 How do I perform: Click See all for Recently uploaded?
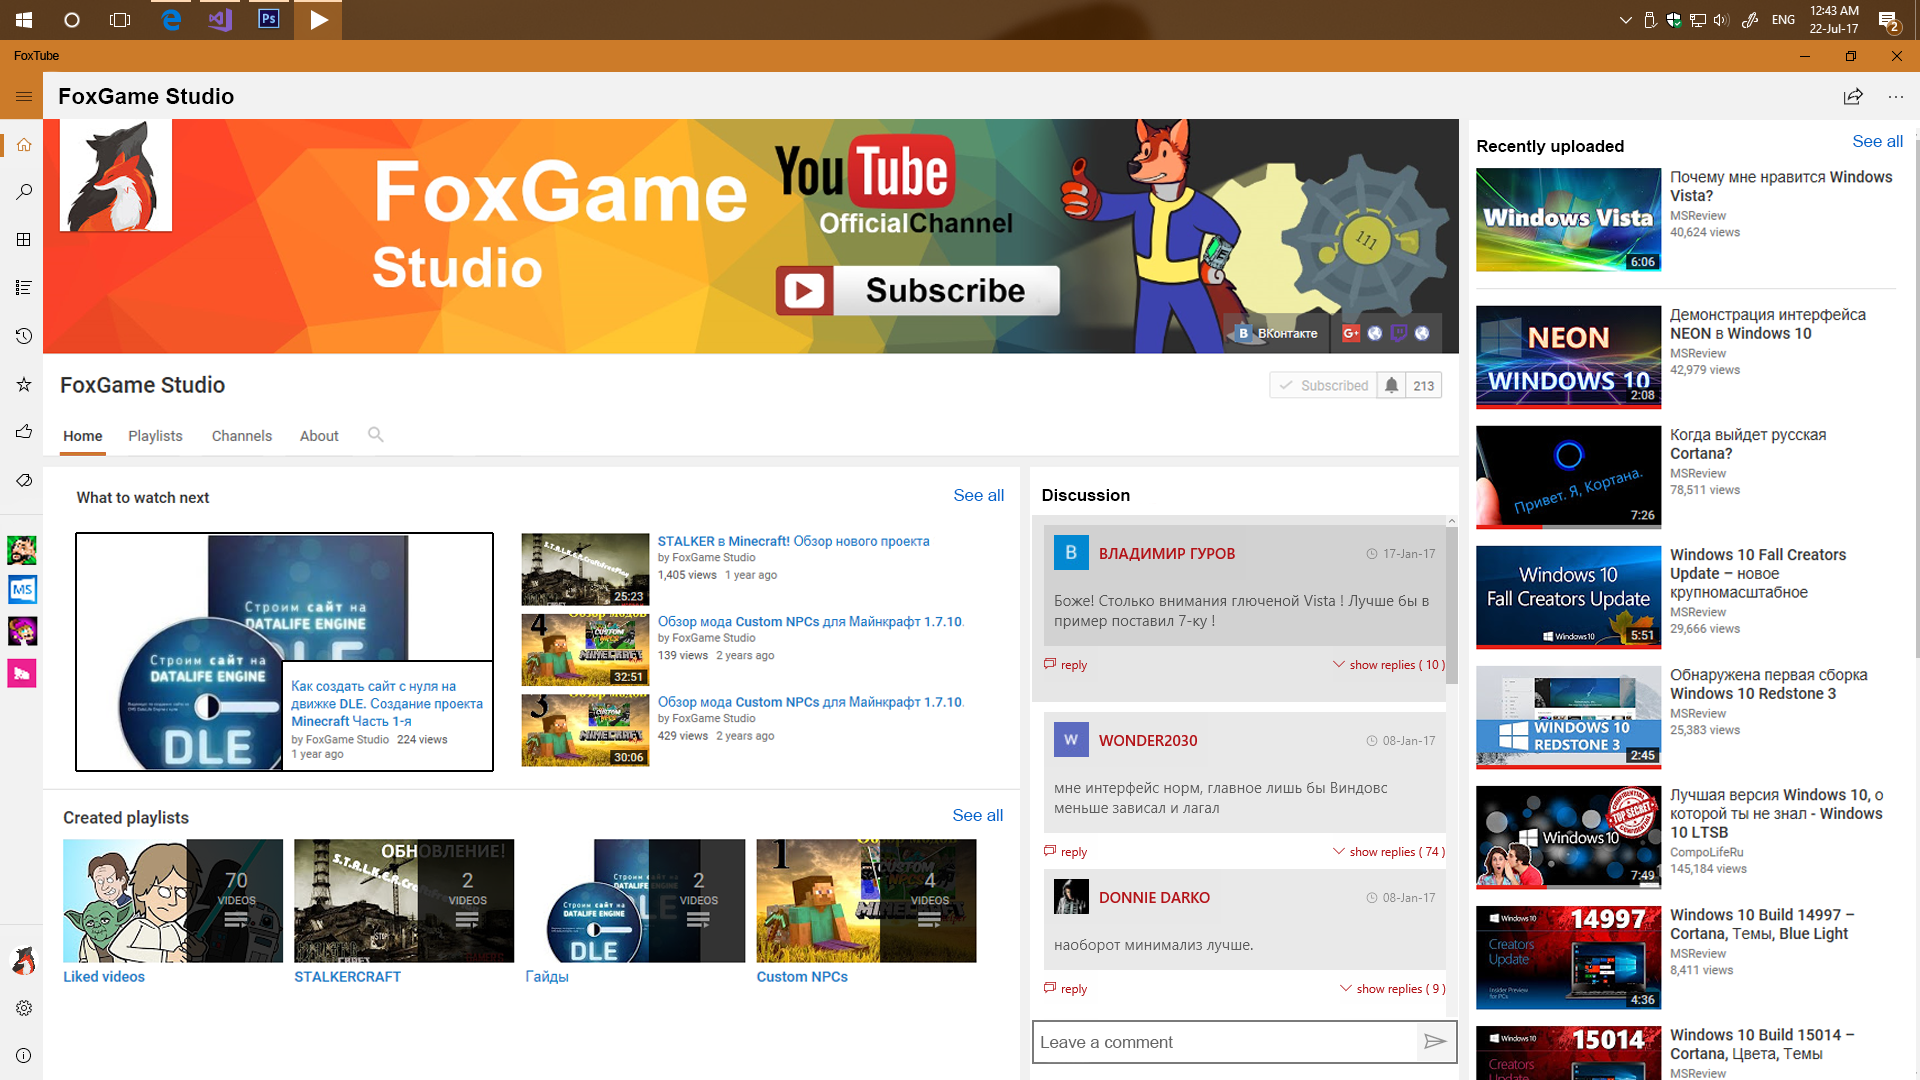(x=1876, y=142)
